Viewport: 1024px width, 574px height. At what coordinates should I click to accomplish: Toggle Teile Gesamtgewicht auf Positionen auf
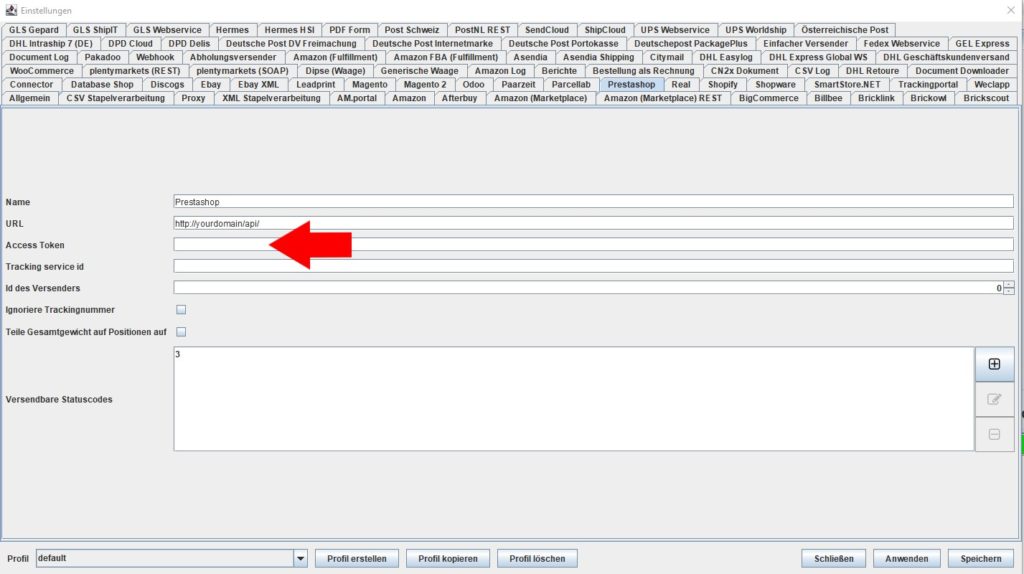[181, 332]
